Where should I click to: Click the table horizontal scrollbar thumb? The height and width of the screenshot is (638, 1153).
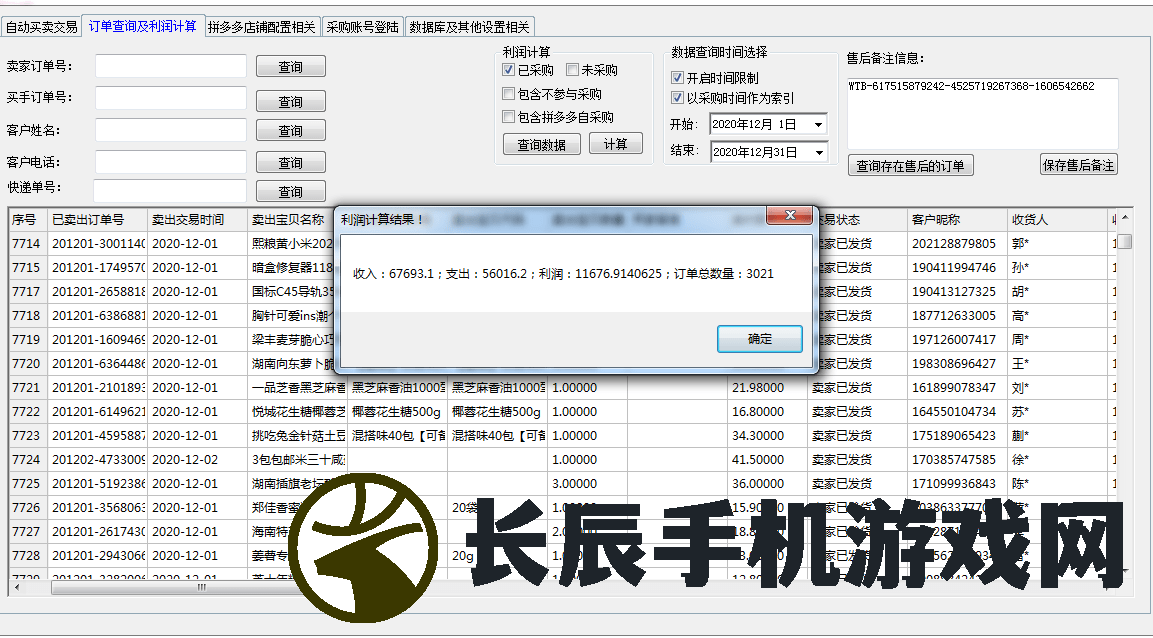[x=201, y=588]
